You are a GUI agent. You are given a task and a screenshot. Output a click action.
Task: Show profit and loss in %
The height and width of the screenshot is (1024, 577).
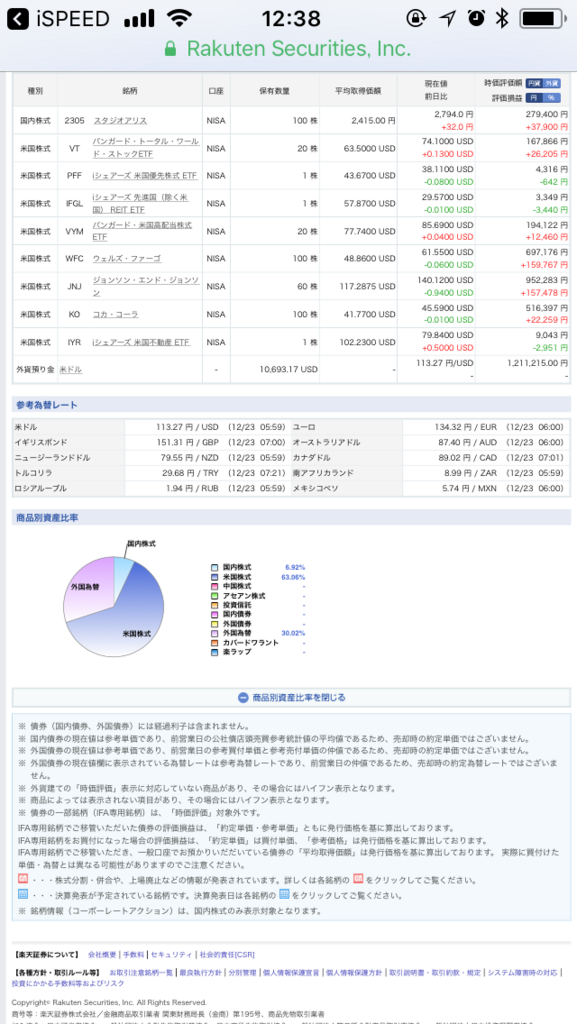coord(552,98)
